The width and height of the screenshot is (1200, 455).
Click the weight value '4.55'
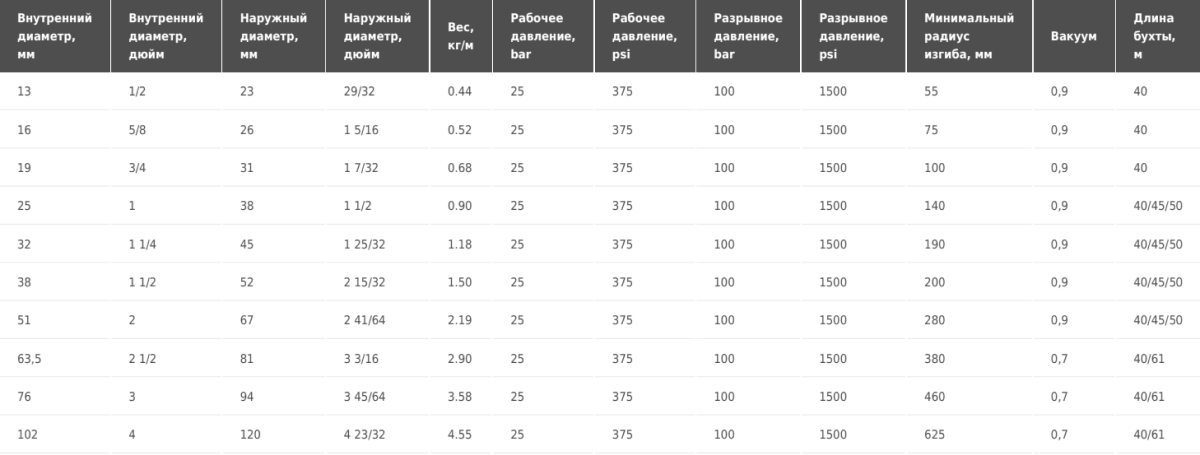coord(460,434)
